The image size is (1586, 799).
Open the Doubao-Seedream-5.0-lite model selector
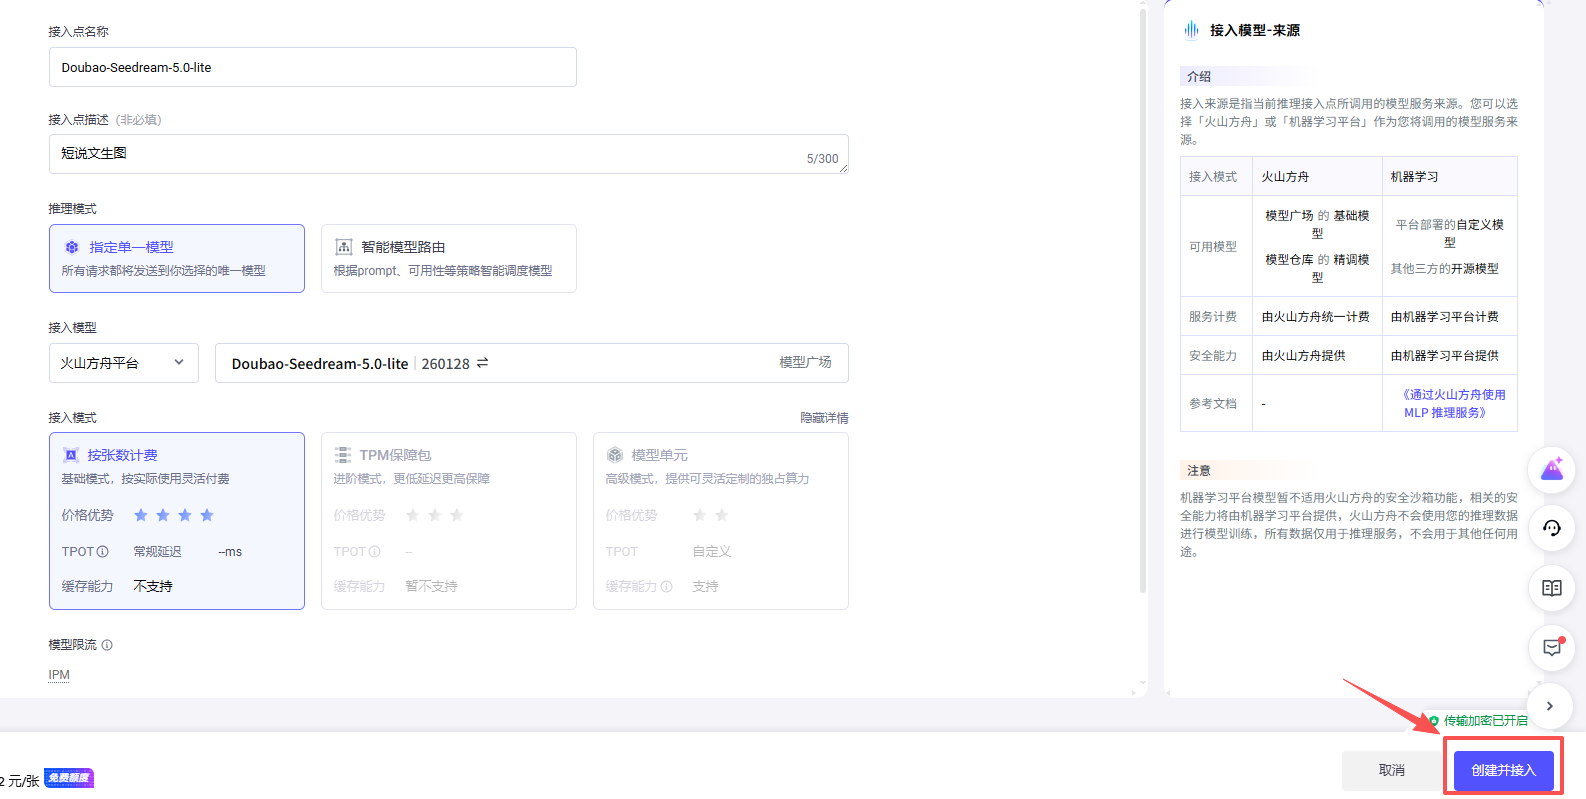coord(532,363)
